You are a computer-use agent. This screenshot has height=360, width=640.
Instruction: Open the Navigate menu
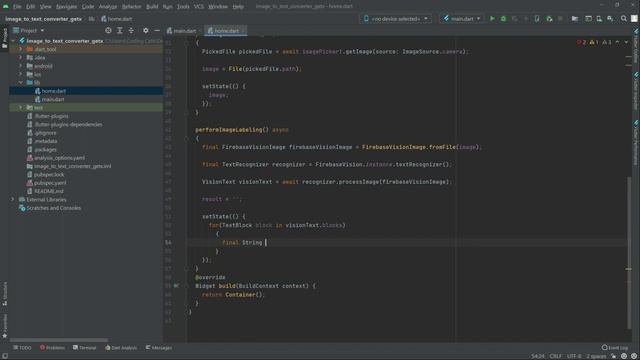coord(67,7)
